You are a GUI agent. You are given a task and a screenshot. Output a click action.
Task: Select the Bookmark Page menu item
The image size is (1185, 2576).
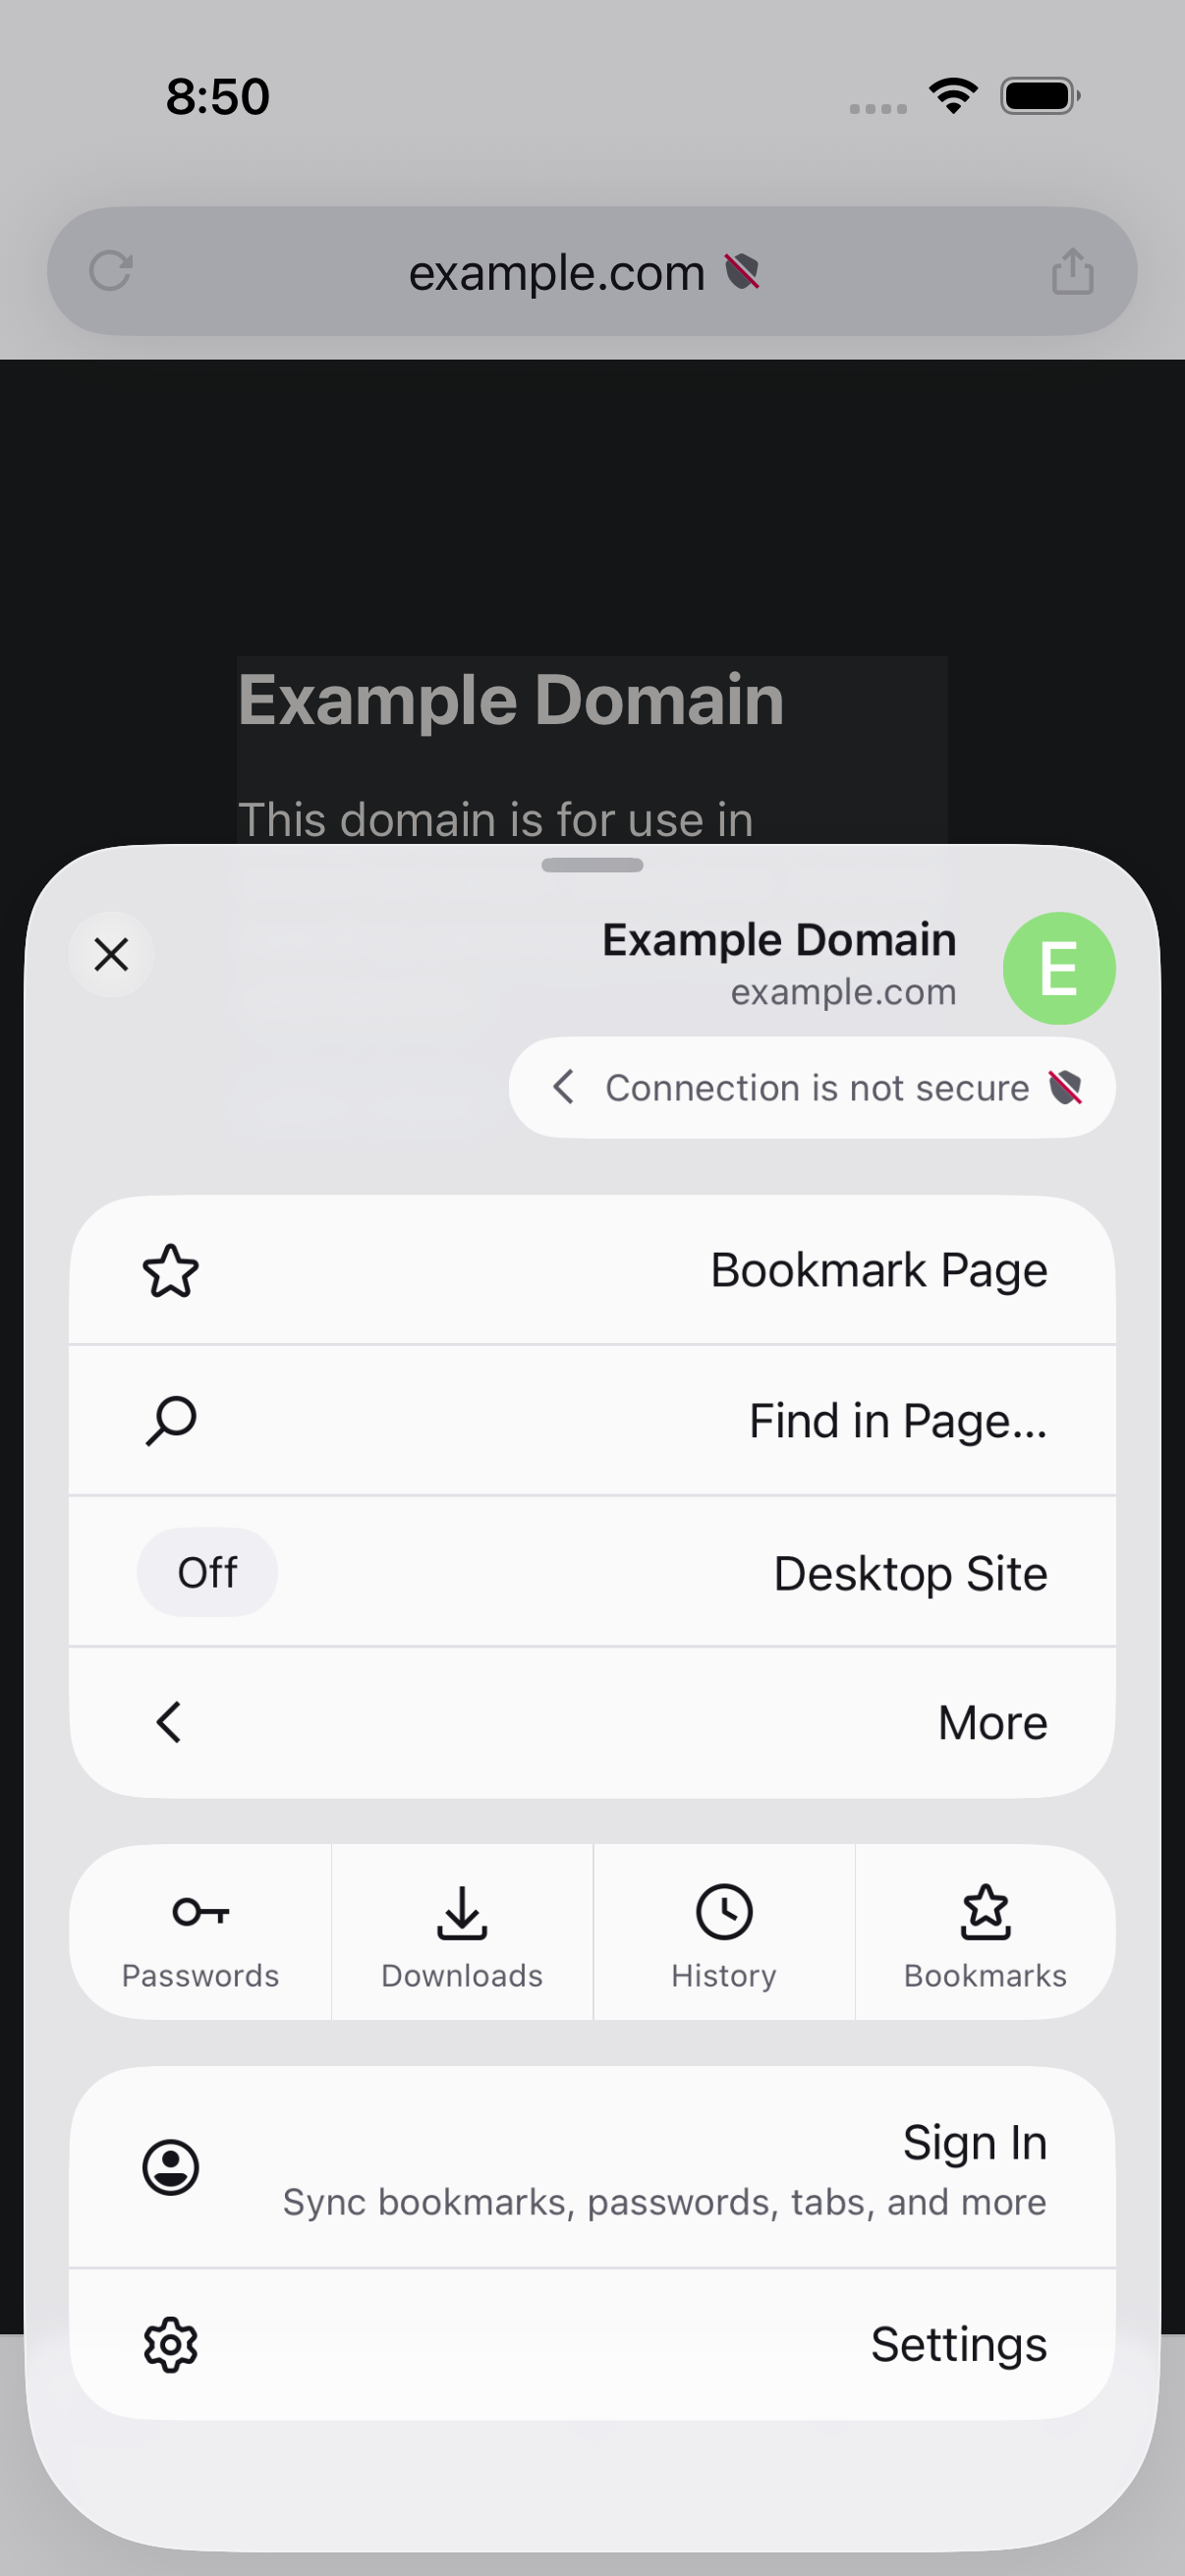(592, 1270)
